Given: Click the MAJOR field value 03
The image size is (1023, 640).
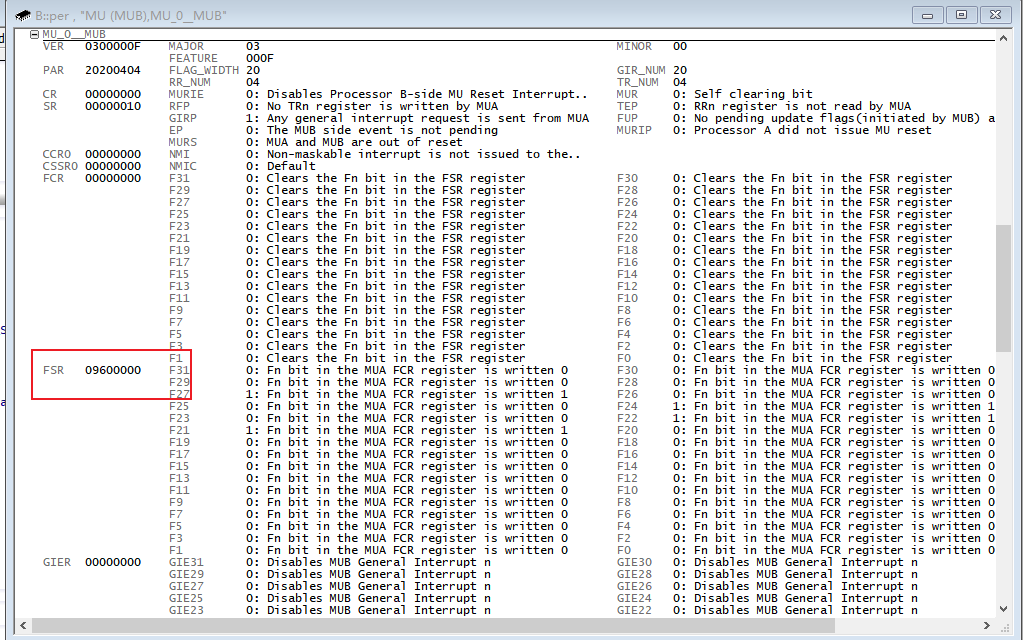Looking at the screenshot, I should point(253,46).
